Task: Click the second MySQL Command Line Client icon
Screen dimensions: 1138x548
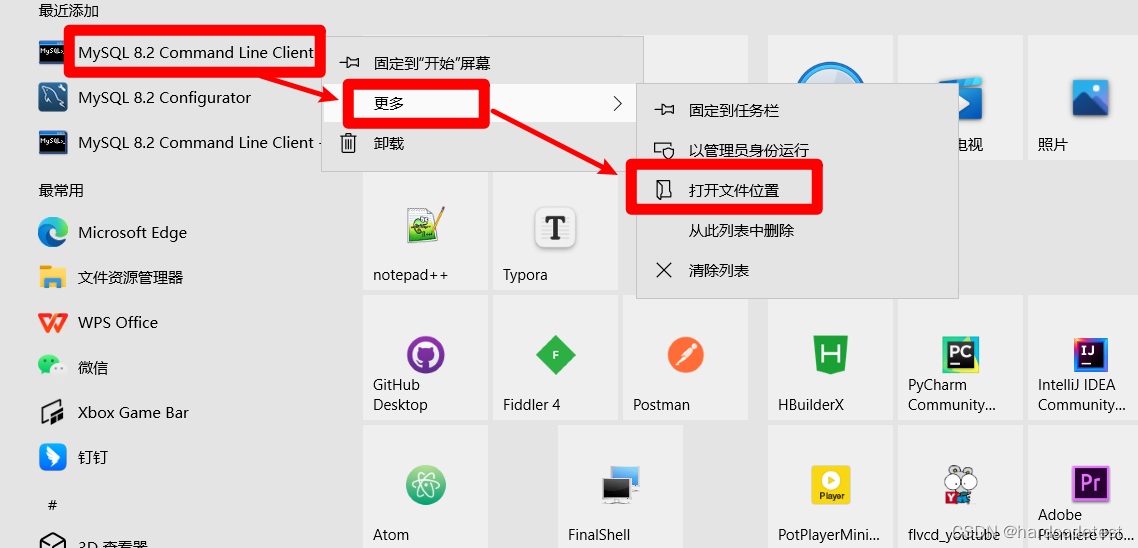Action: pyautogui.click(x=53, y=142)
